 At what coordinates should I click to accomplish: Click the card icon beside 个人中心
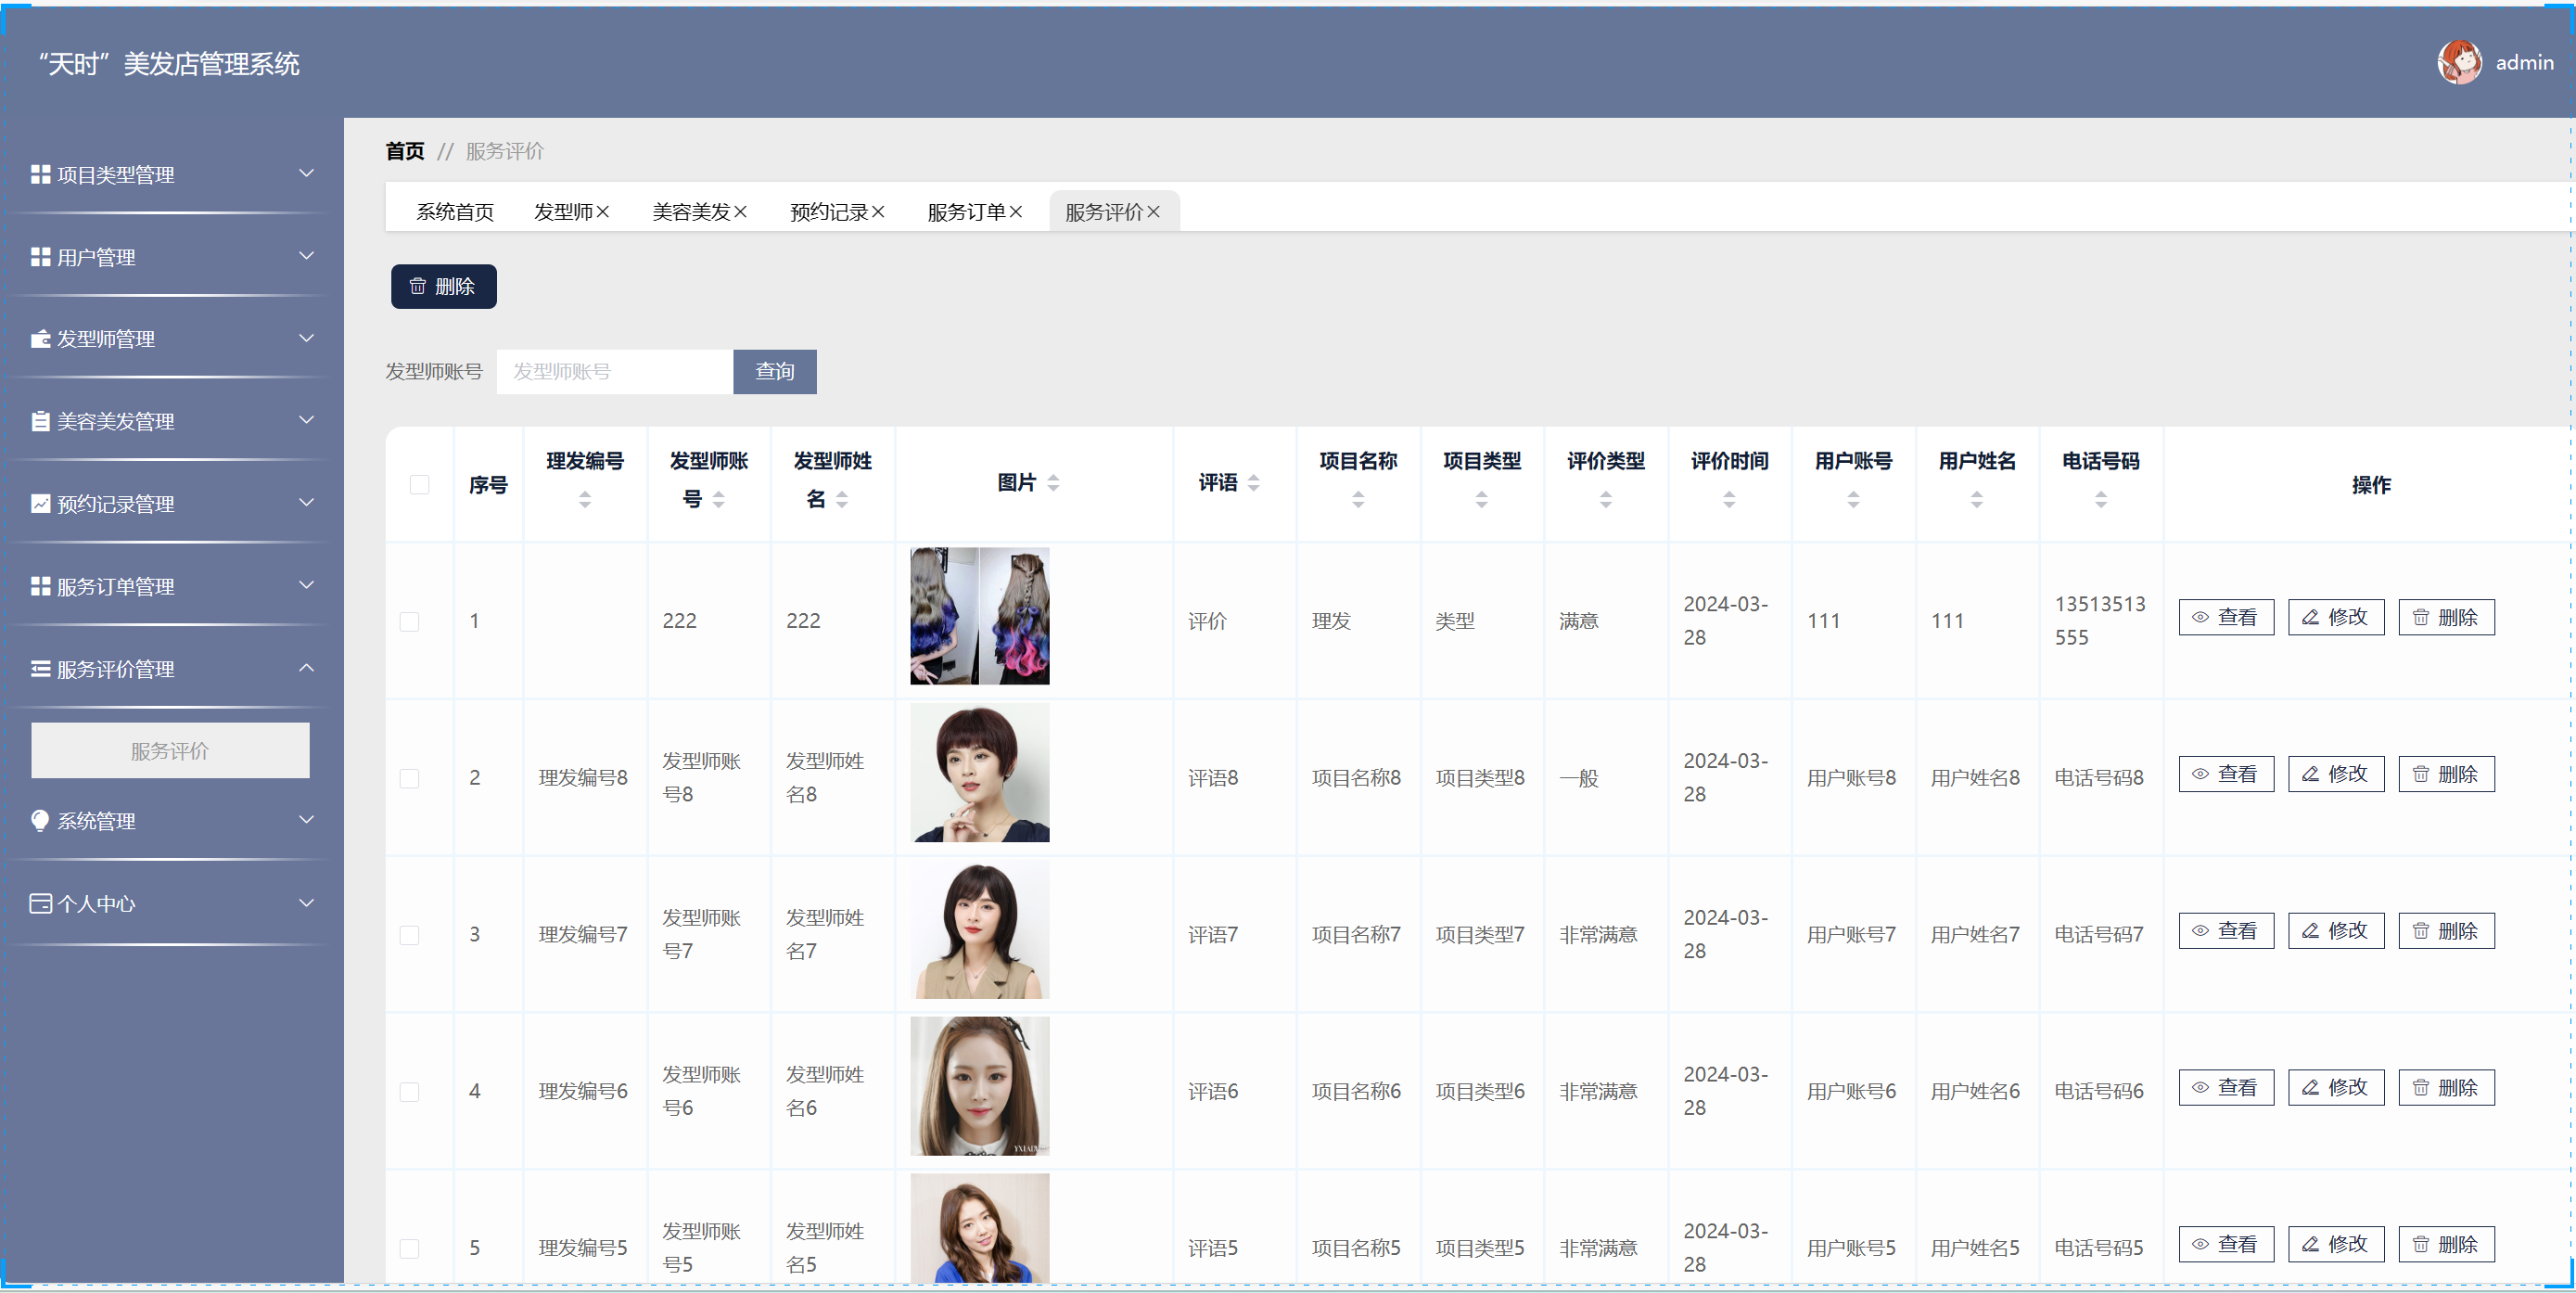pos(40,904)
